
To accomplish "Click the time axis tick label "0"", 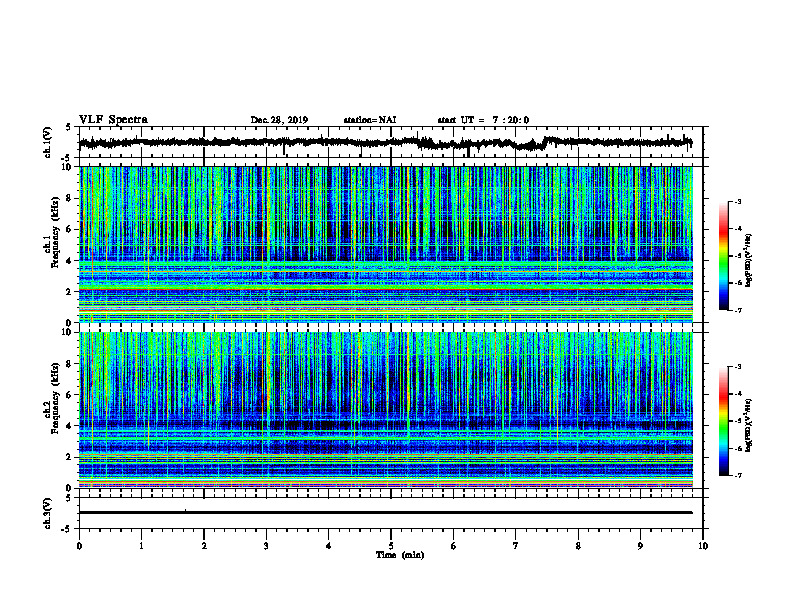I will (79, 546).
